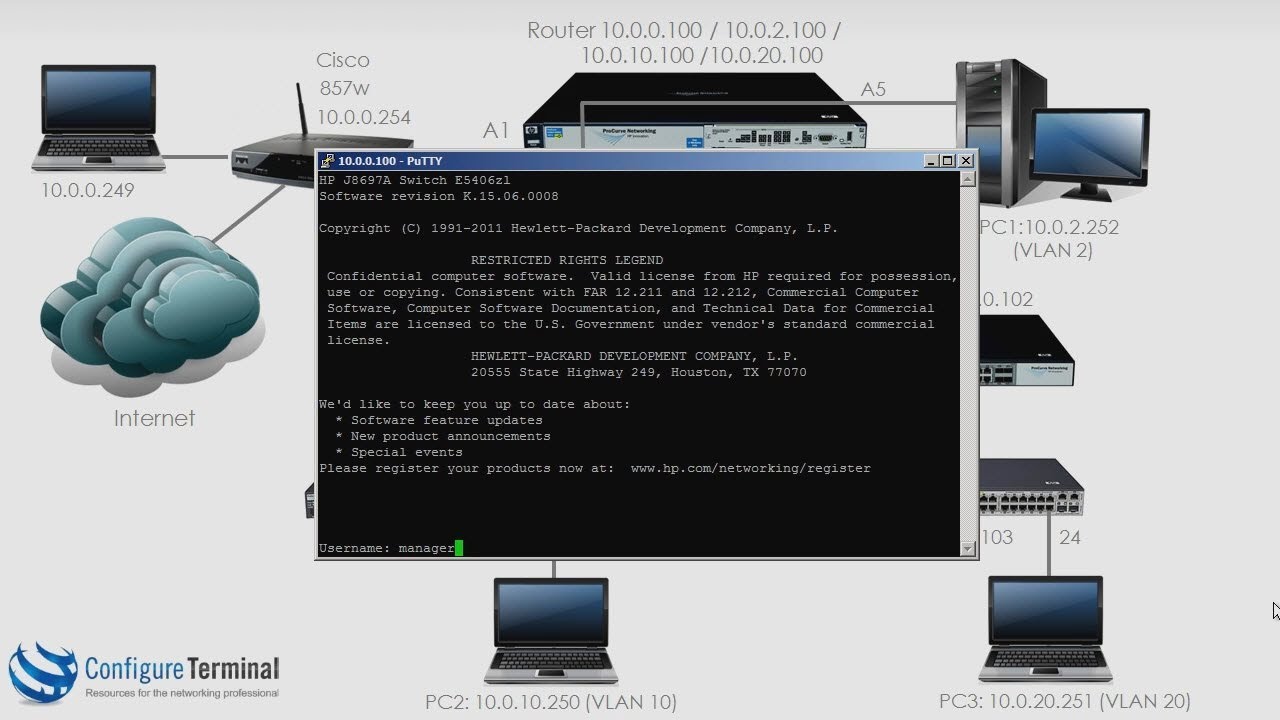Click the PC3 laptop icon

click(1046, 628)
